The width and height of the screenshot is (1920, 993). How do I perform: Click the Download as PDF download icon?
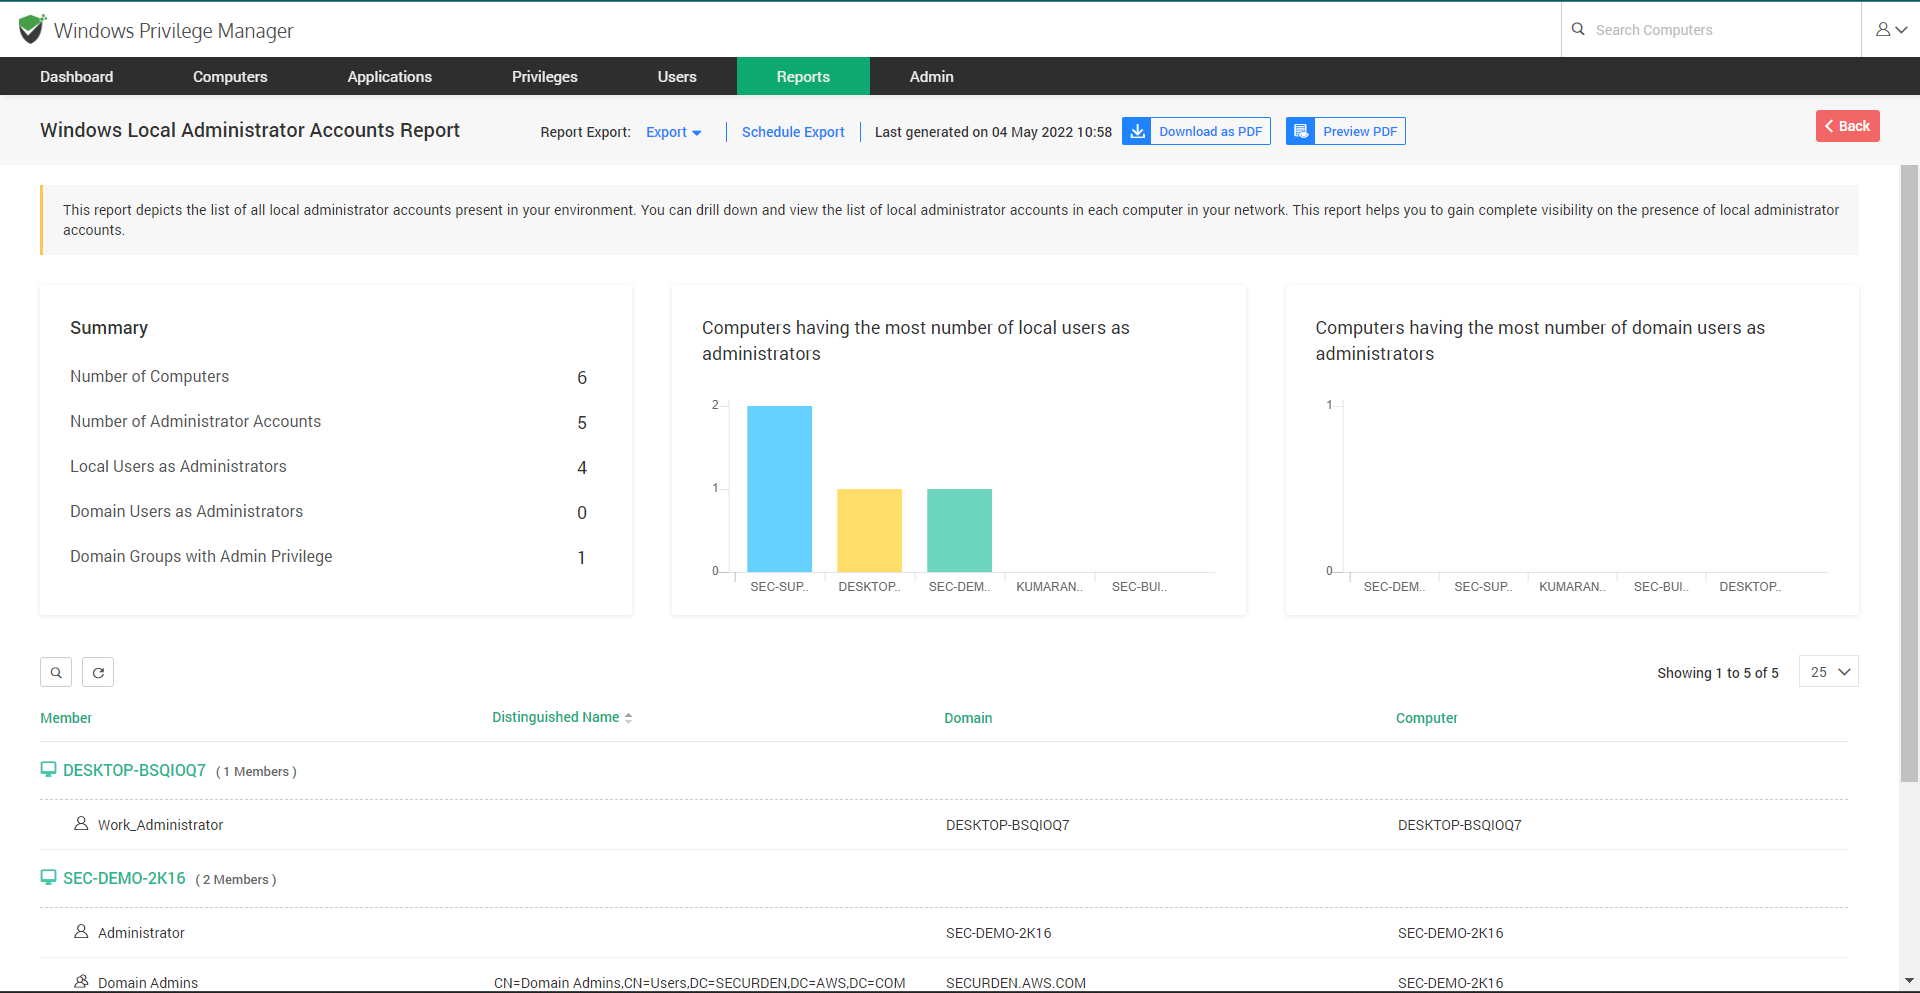pos(1137,130)
